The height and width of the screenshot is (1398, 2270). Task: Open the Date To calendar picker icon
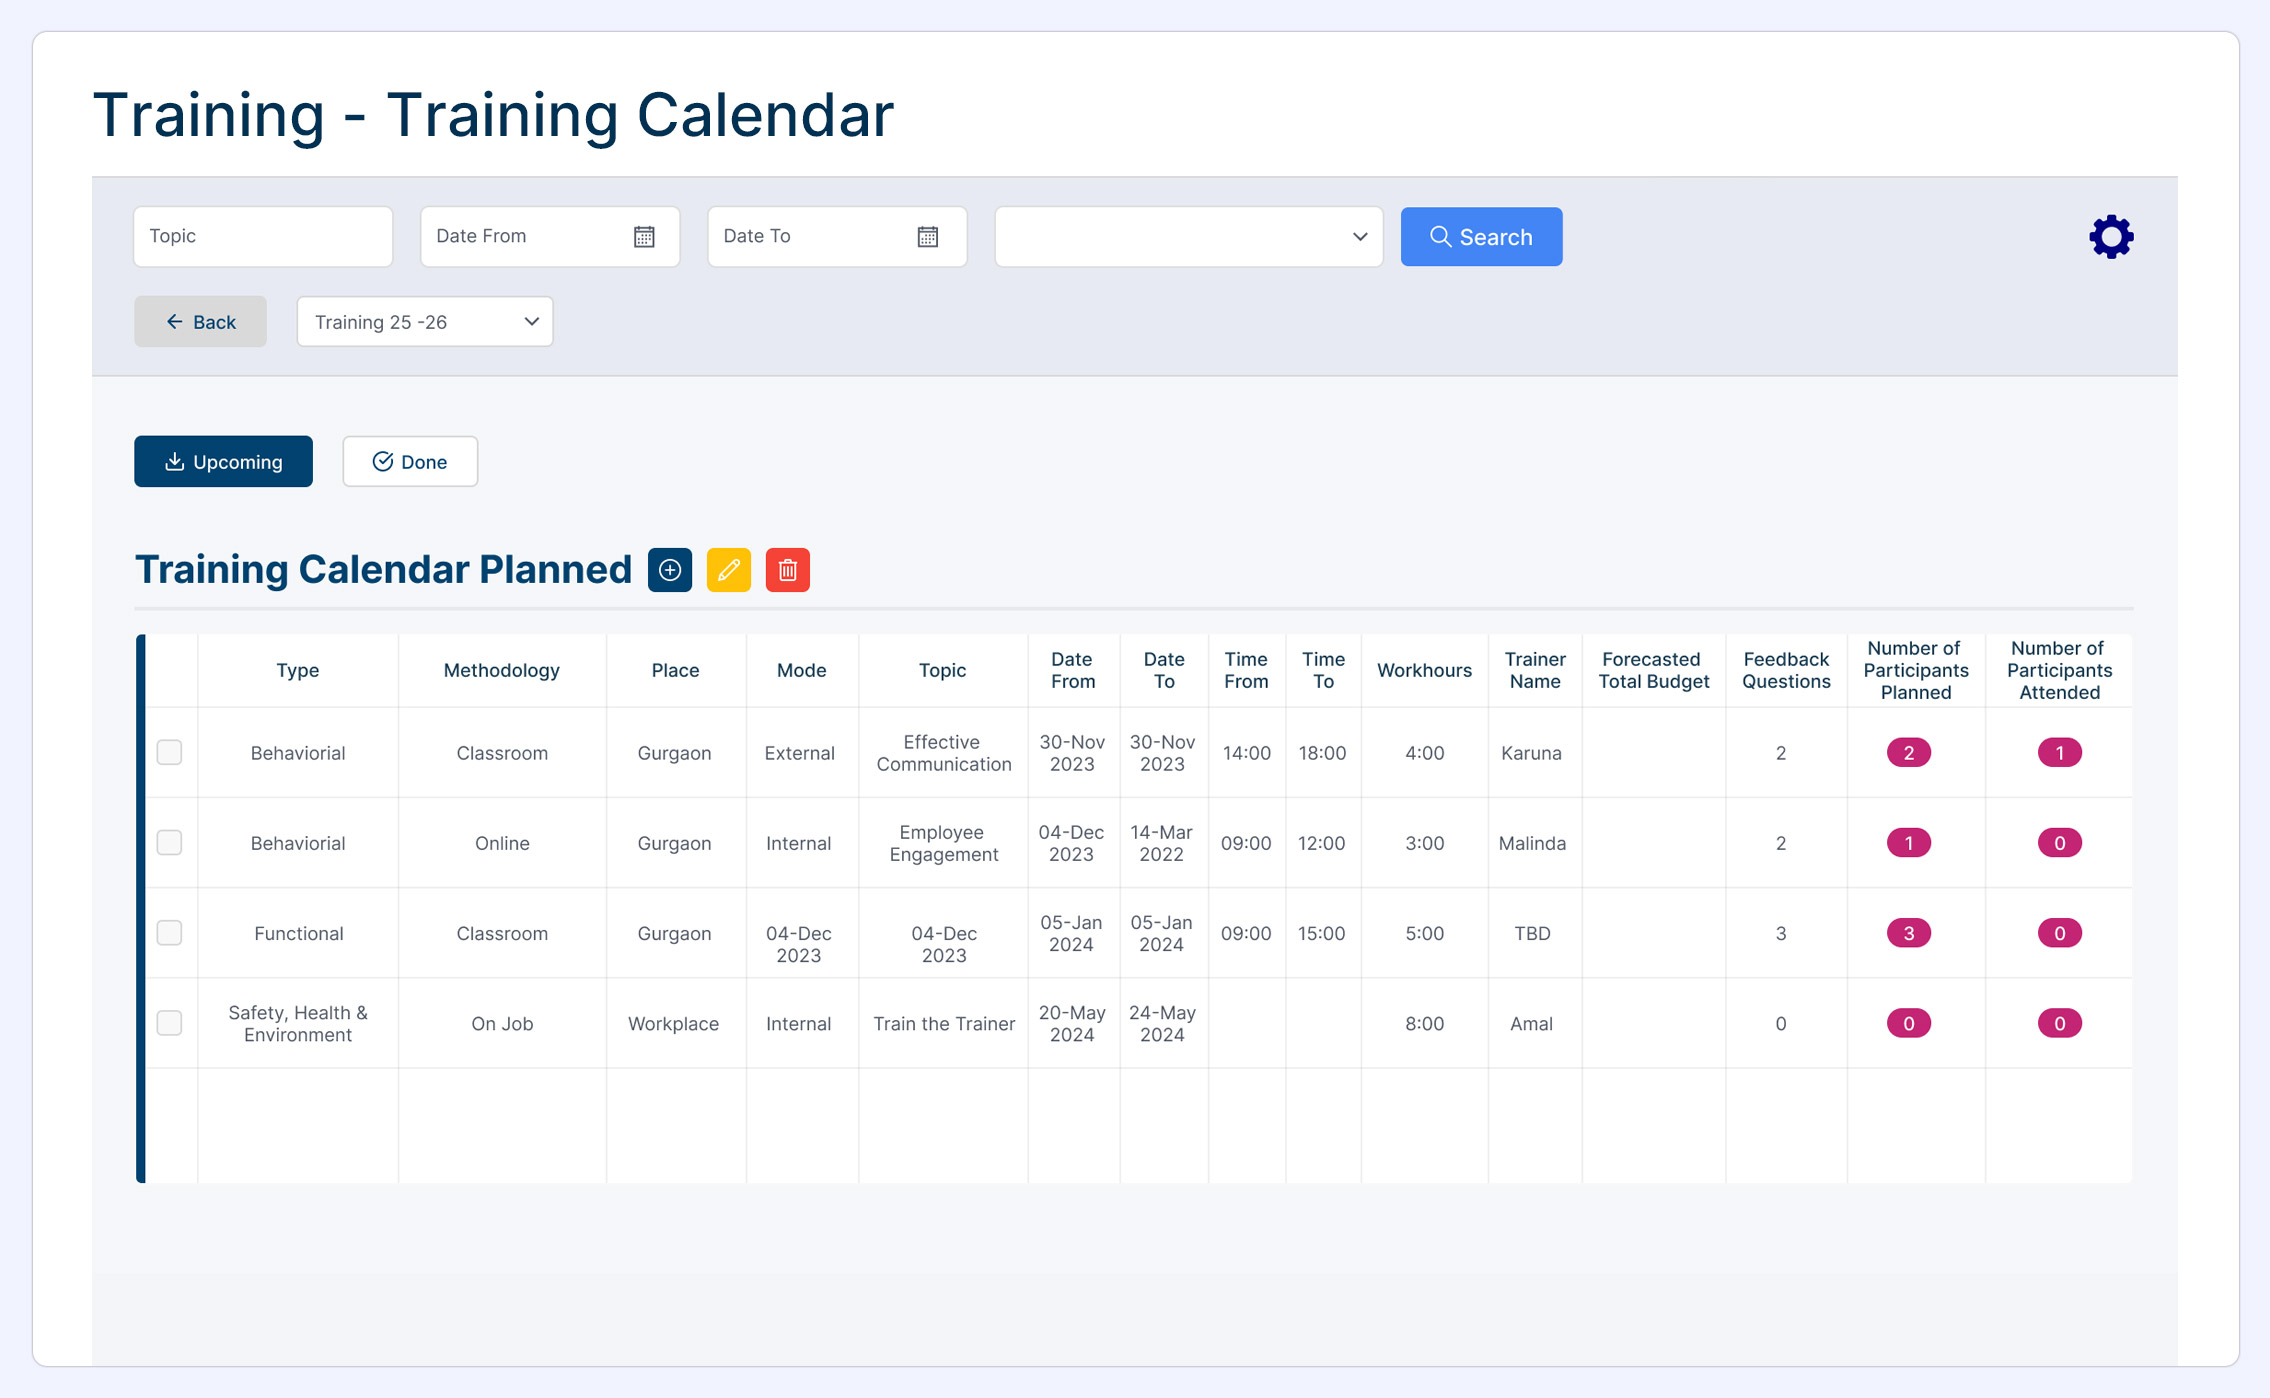(928, 237)
